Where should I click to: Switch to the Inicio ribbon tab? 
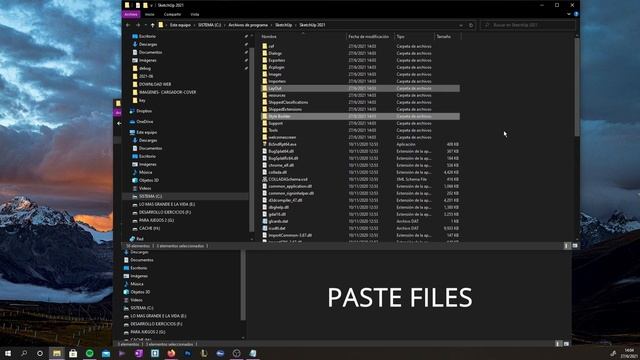149,14
